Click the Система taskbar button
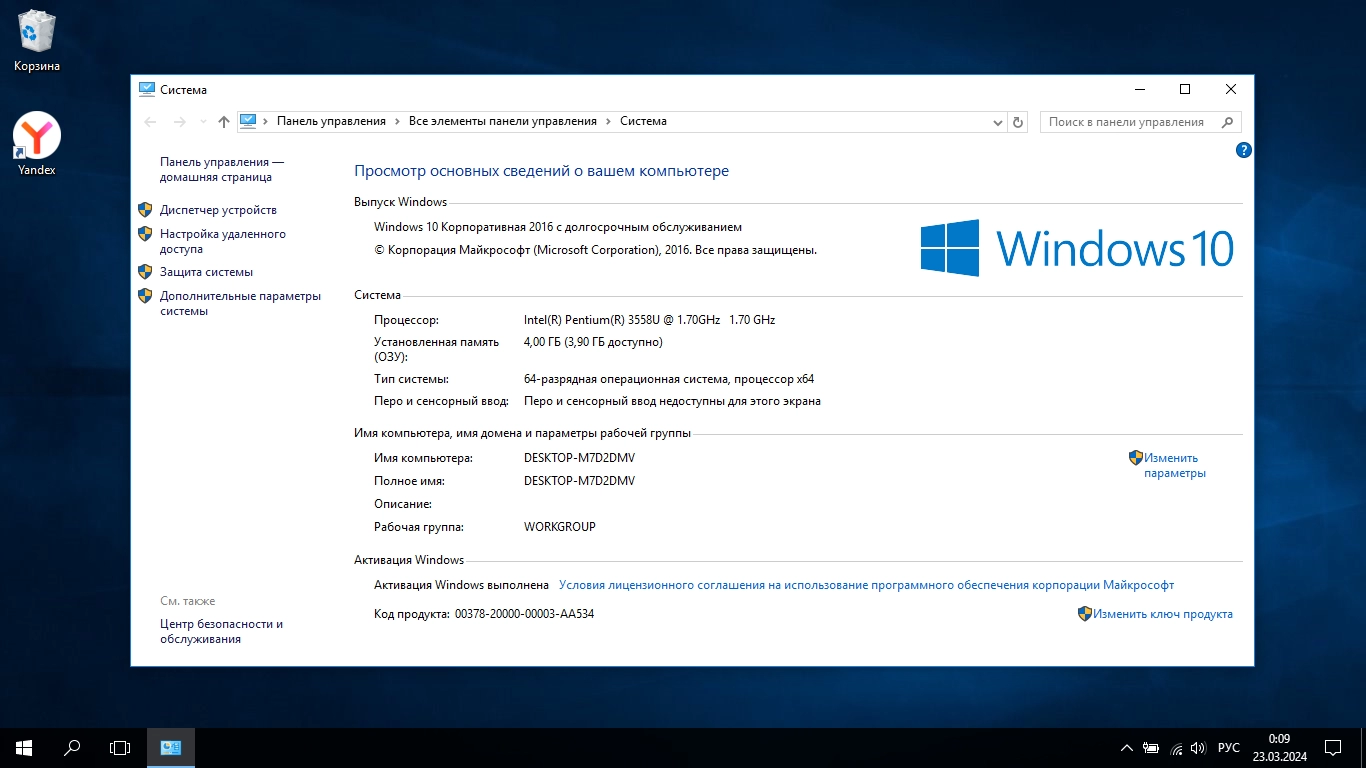Image resolution: width=1366 pixels, height=768 pixels. point(171,747)
